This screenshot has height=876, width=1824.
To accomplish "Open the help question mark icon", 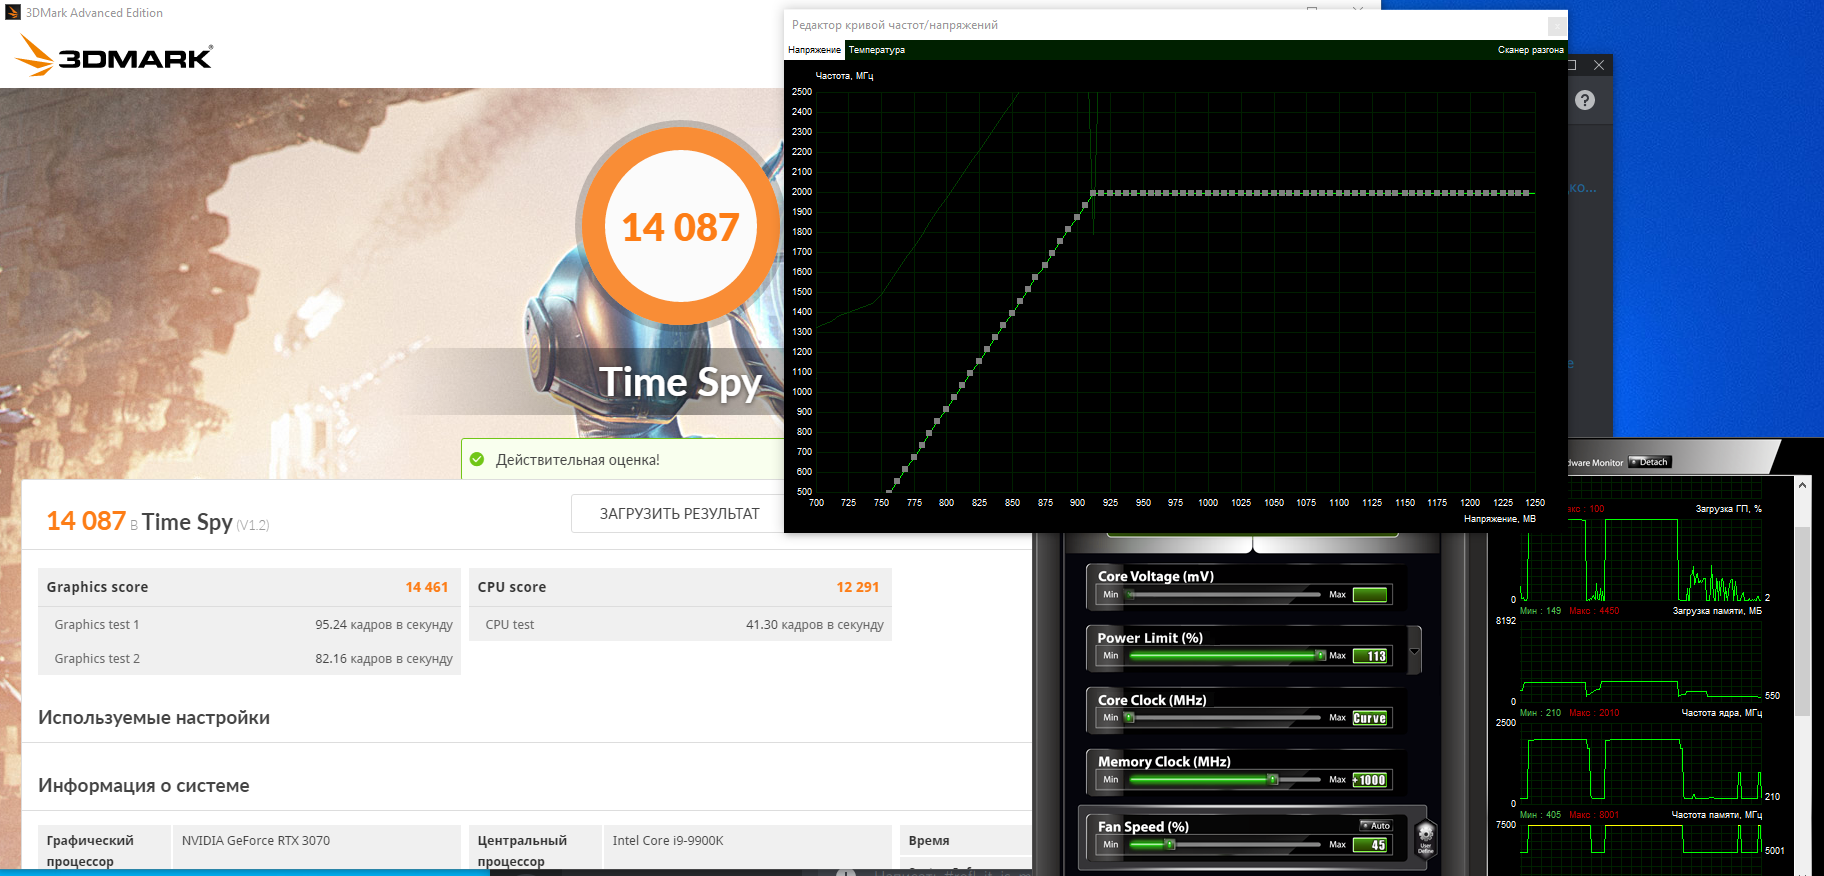I will pos(1585,100).
